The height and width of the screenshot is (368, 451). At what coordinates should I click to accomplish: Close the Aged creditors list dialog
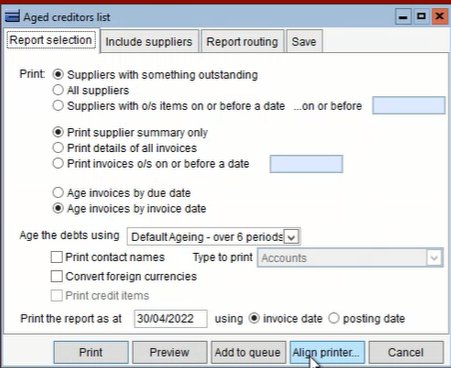tap(440, 16)
